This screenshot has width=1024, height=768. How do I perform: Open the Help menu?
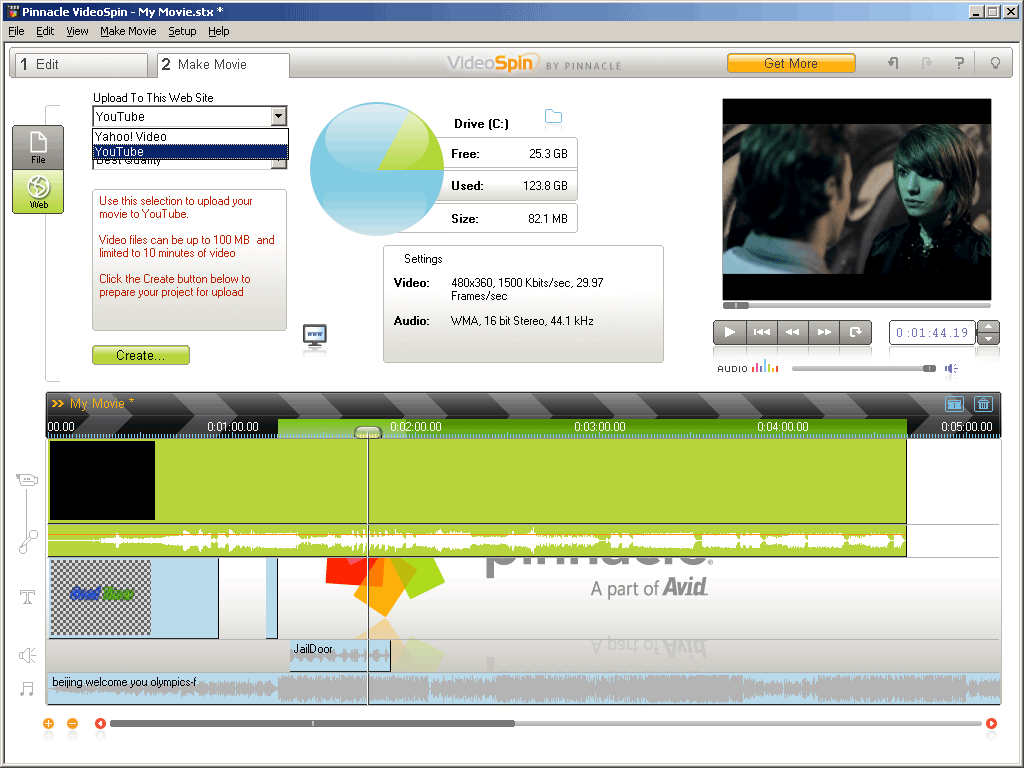coord(219,31)
